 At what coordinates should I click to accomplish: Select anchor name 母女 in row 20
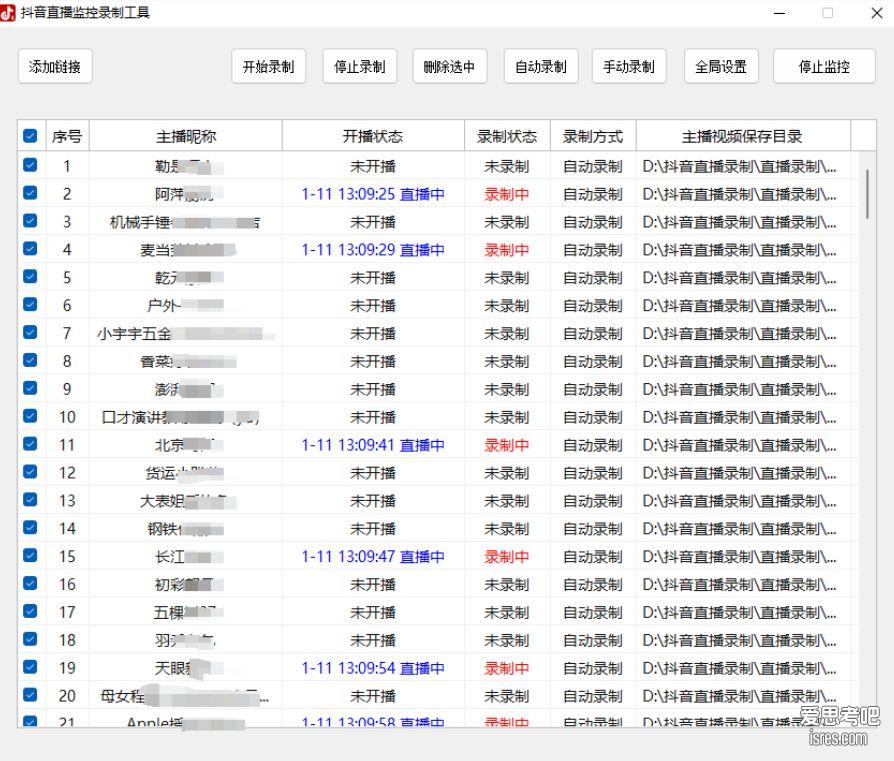coord(115,697)
